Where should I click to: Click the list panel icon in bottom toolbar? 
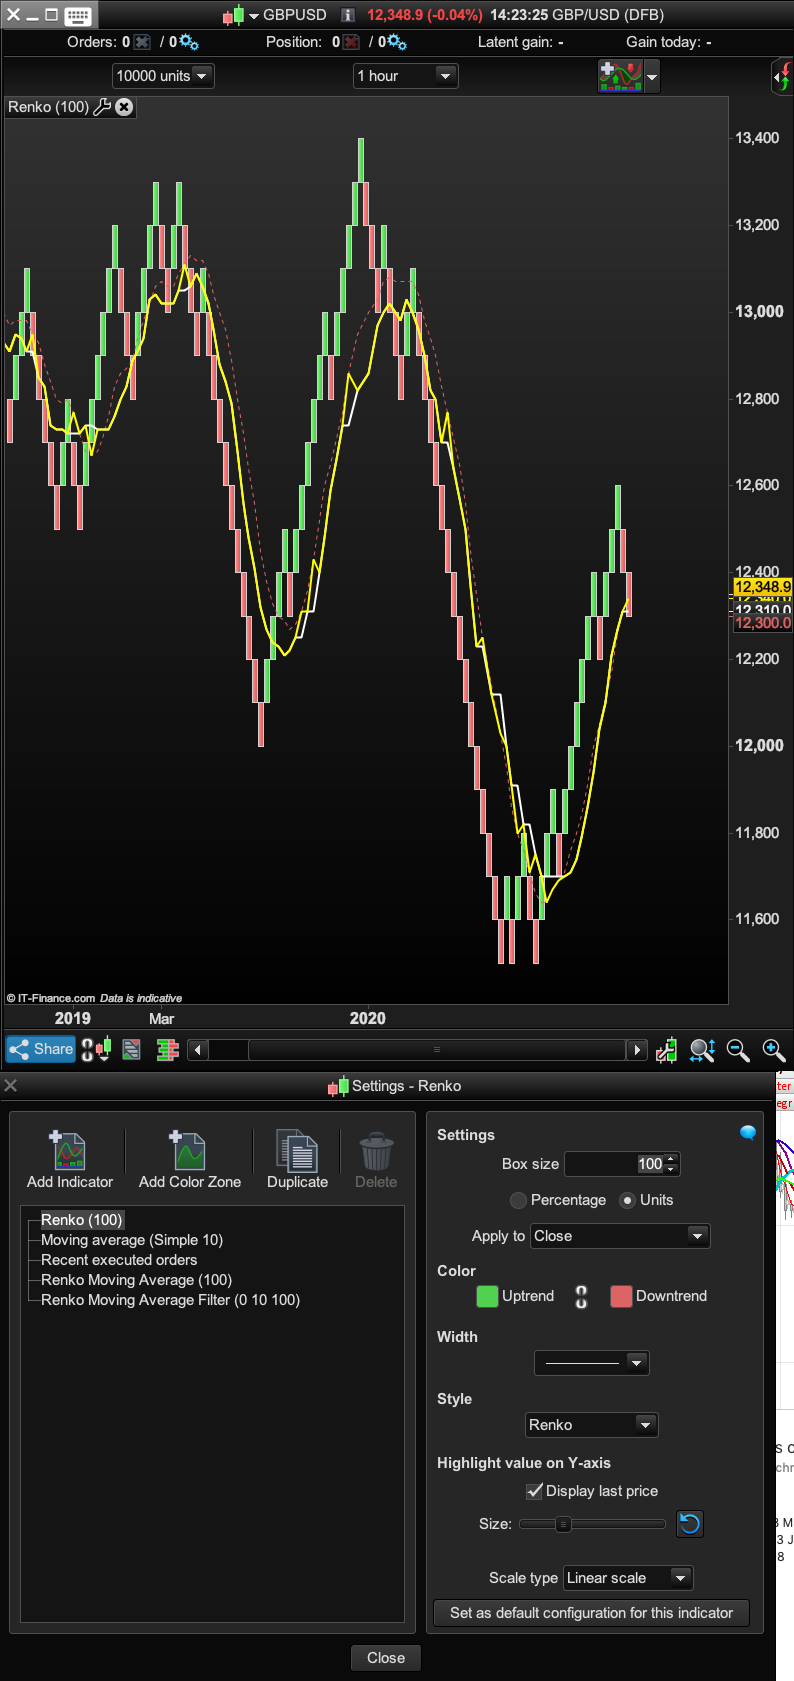tap(131, 1050)
